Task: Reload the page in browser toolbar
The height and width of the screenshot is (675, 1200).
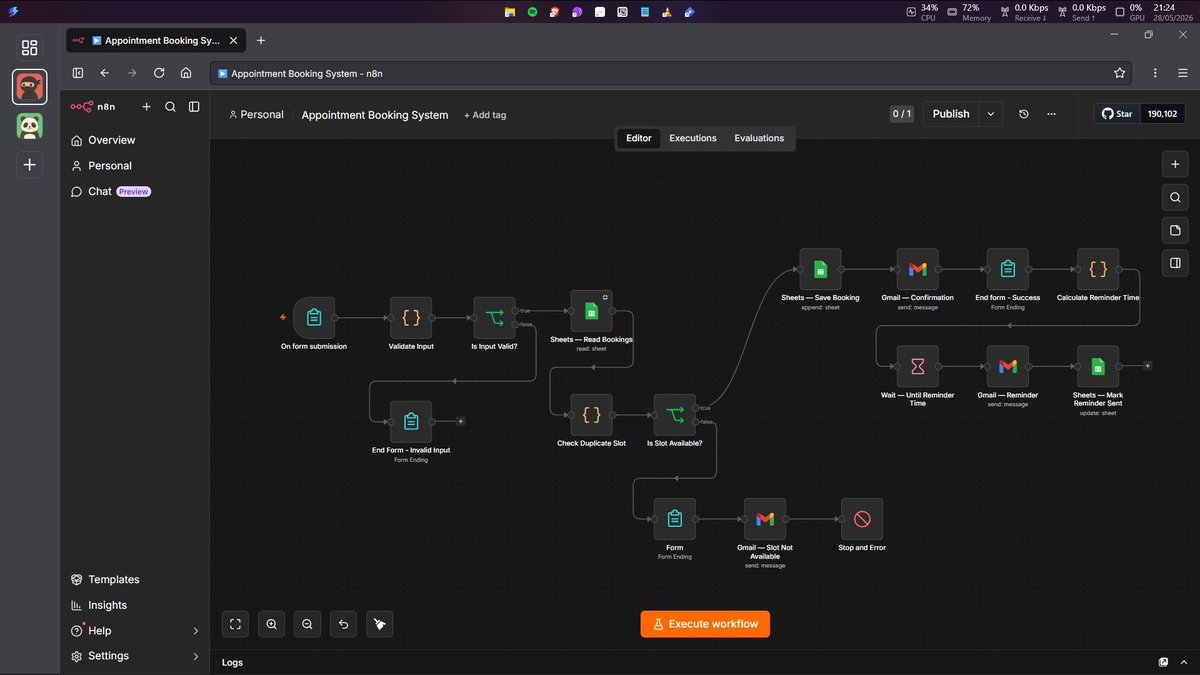Action: point(159,73)
